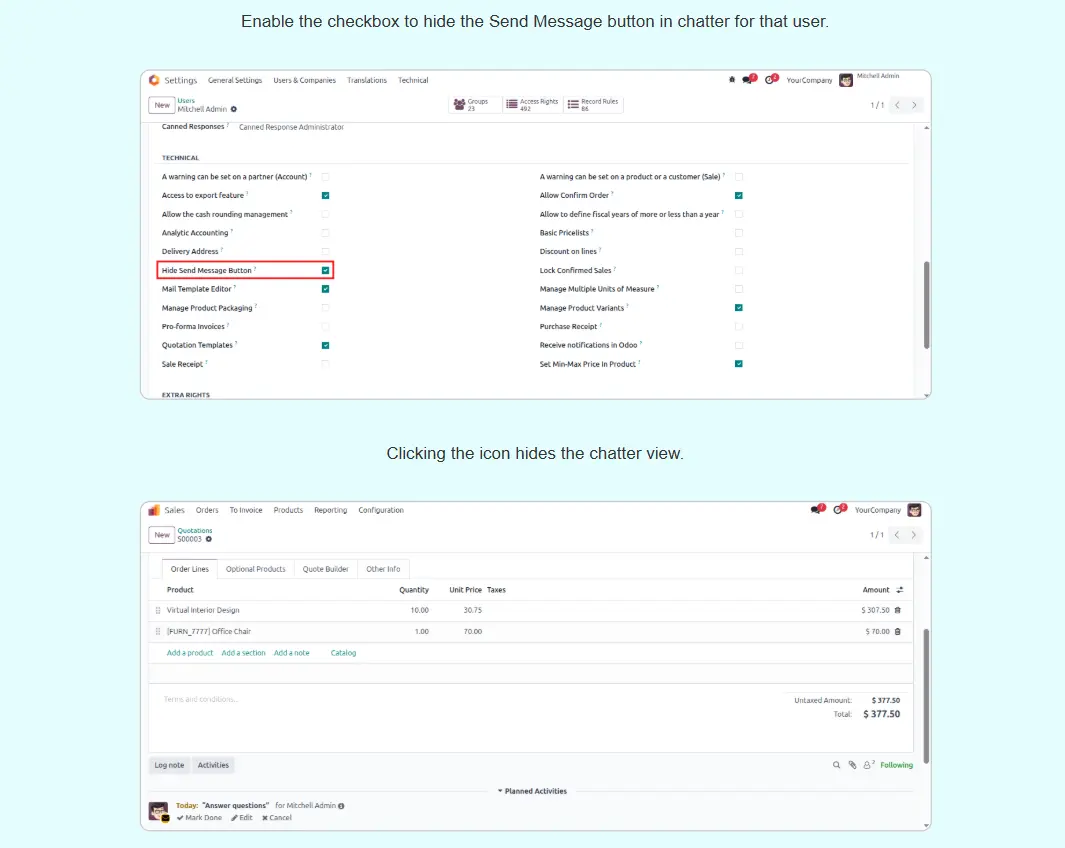Open the Reporting menu in Sales
This screenshot has height=848, width=1065.
point(330,510)
